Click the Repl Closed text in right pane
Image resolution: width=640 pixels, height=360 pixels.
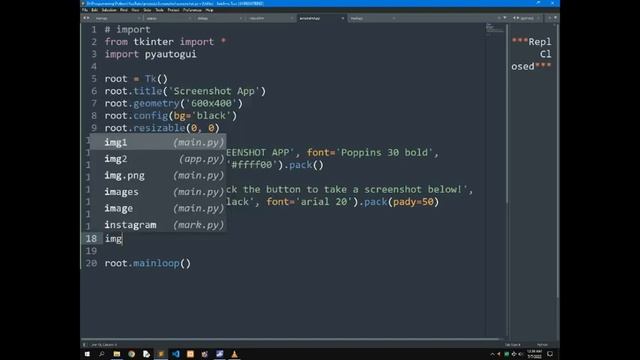point(531,54)
